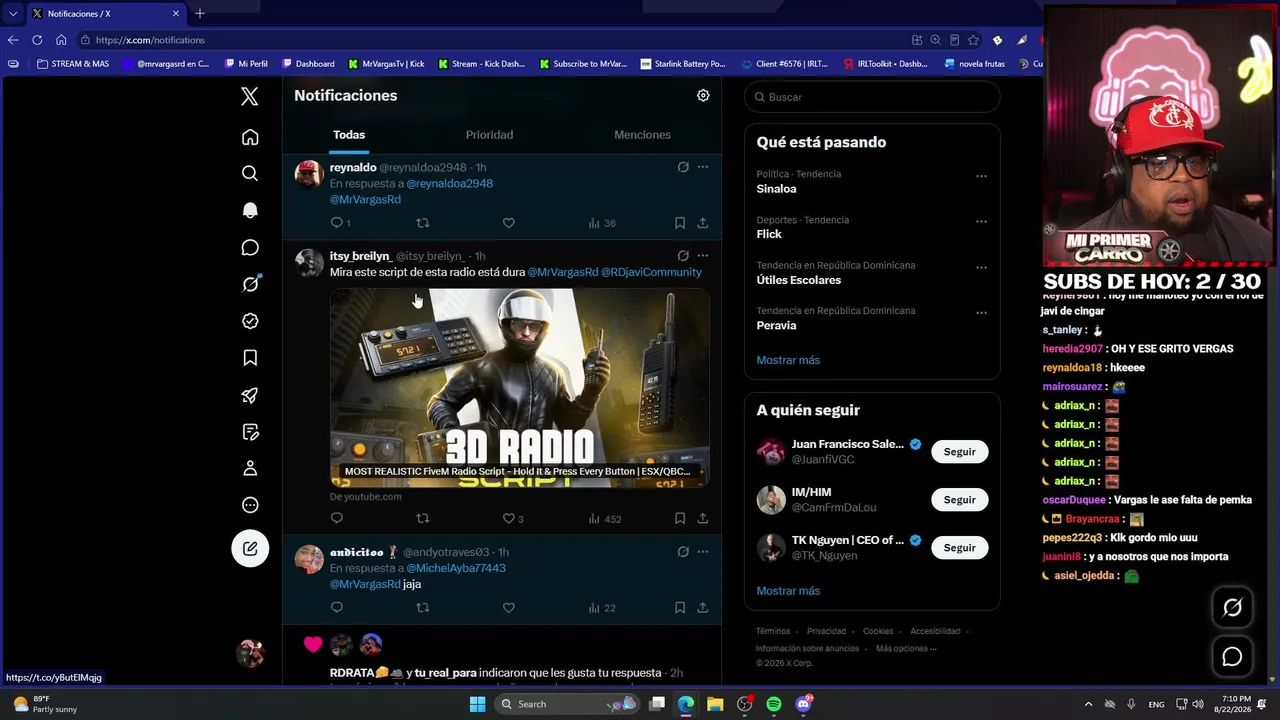The width and height of the screenshot is (1280, 720).
Task: Click the X logo in the sidebar
Action: coord(250,96)
